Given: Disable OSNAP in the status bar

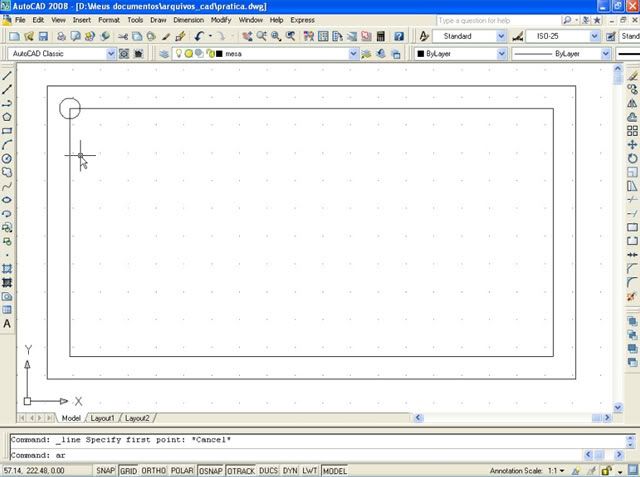Looking at the screenshot, I should (x=210, y=470).
